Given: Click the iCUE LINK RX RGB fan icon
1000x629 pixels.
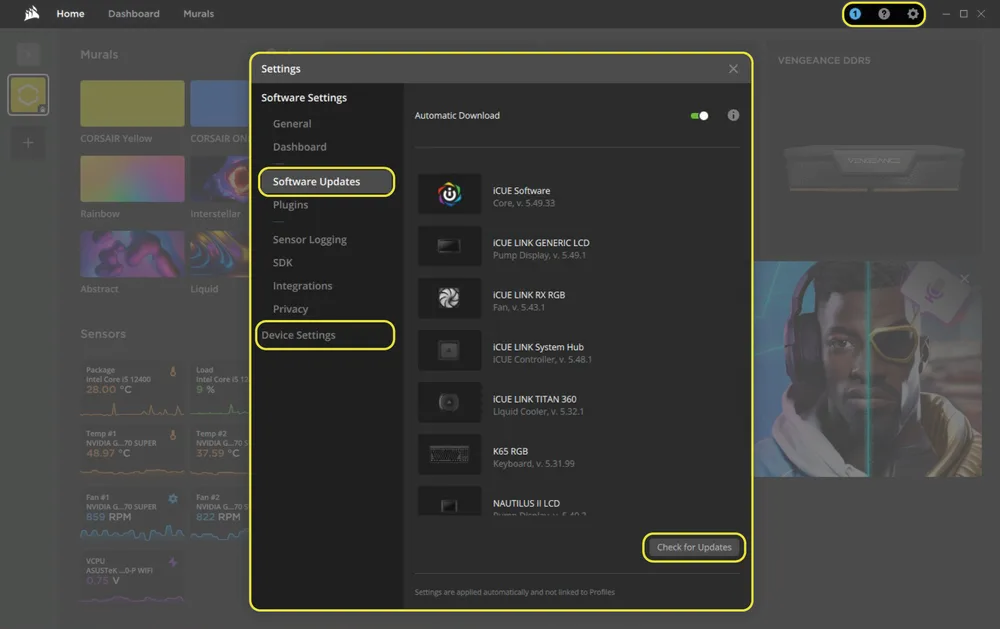Looking at the screenshot, I should (x=450, y=298).
